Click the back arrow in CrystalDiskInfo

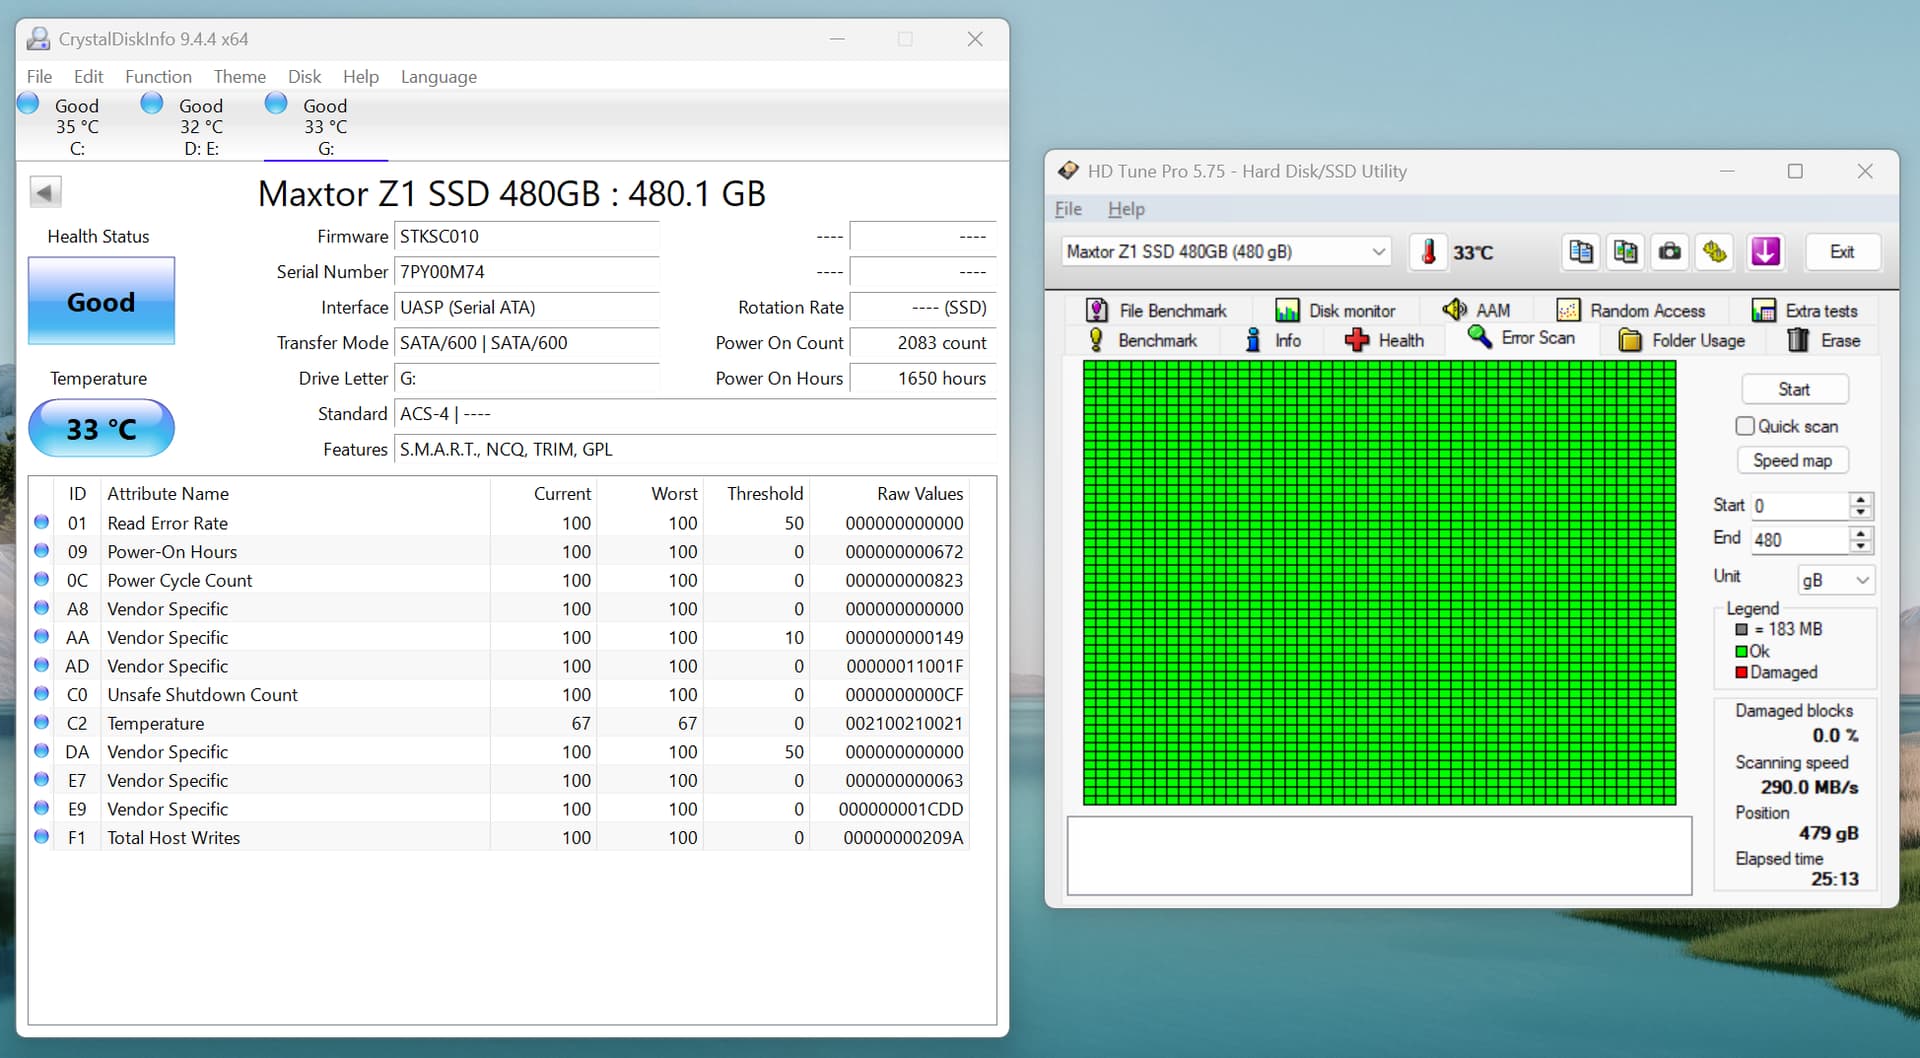coord(45,192)
